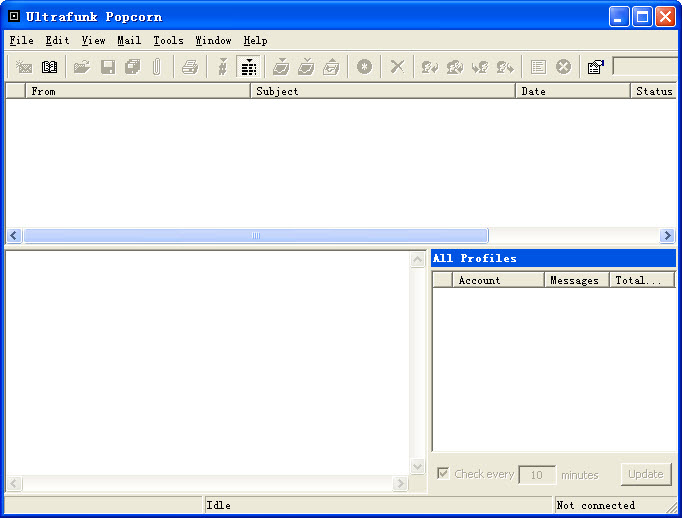Click the Total... column header
Image resolution: width=682 pixels, height=518 pixels.
tap(642, 280)
